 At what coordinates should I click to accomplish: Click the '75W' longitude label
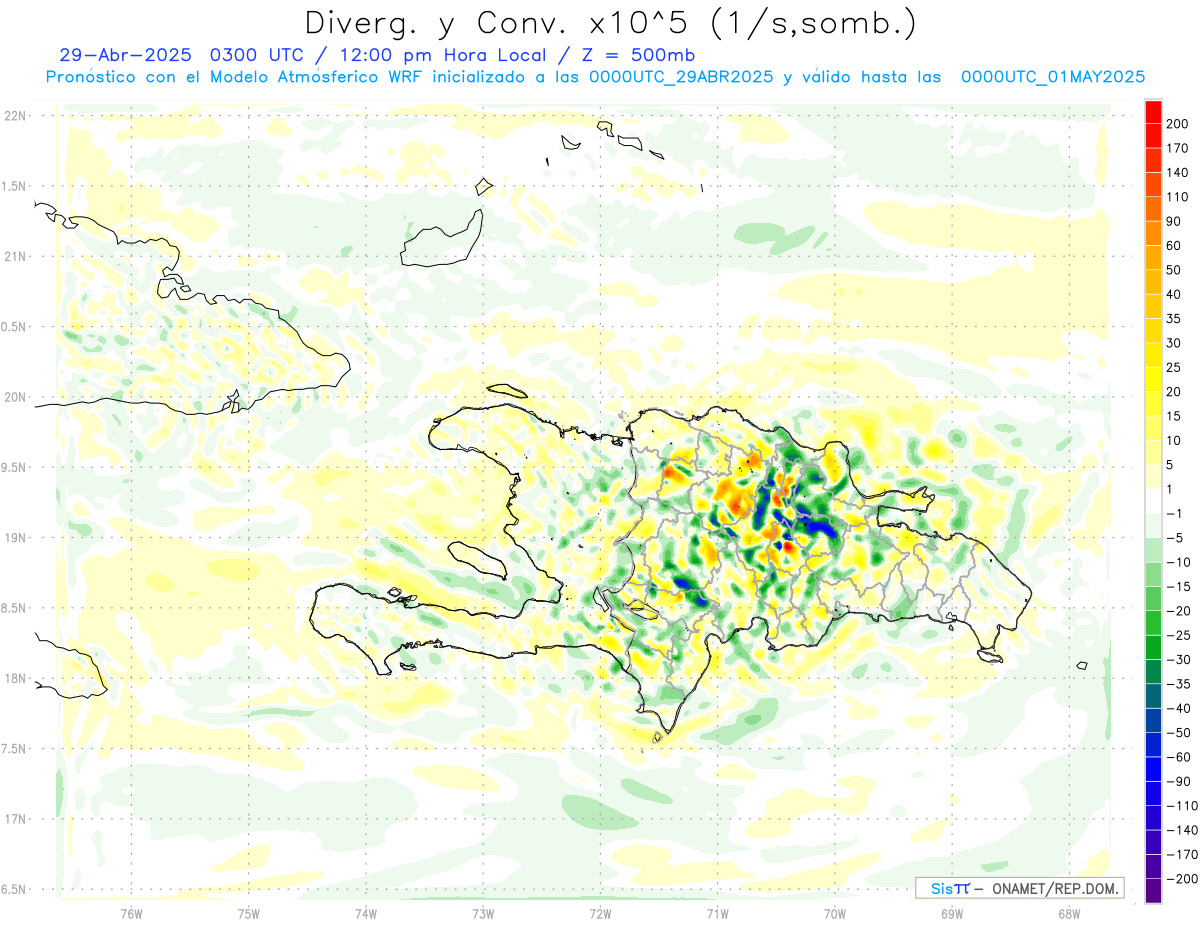[248, 914]
